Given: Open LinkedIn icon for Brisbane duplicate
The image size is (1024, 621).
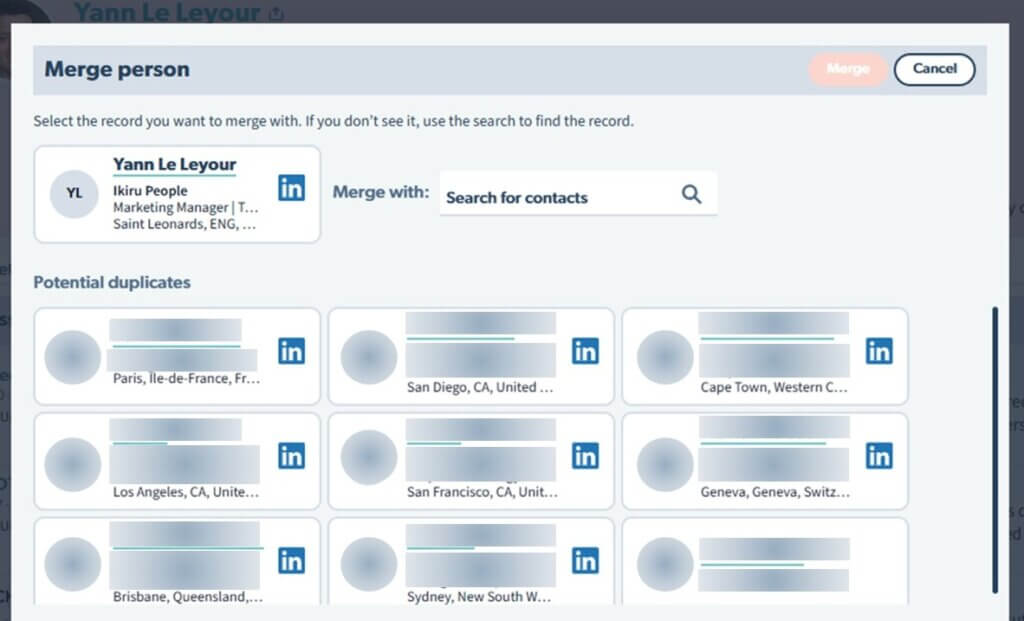Looking at the screenshot, I should point(291,560).
